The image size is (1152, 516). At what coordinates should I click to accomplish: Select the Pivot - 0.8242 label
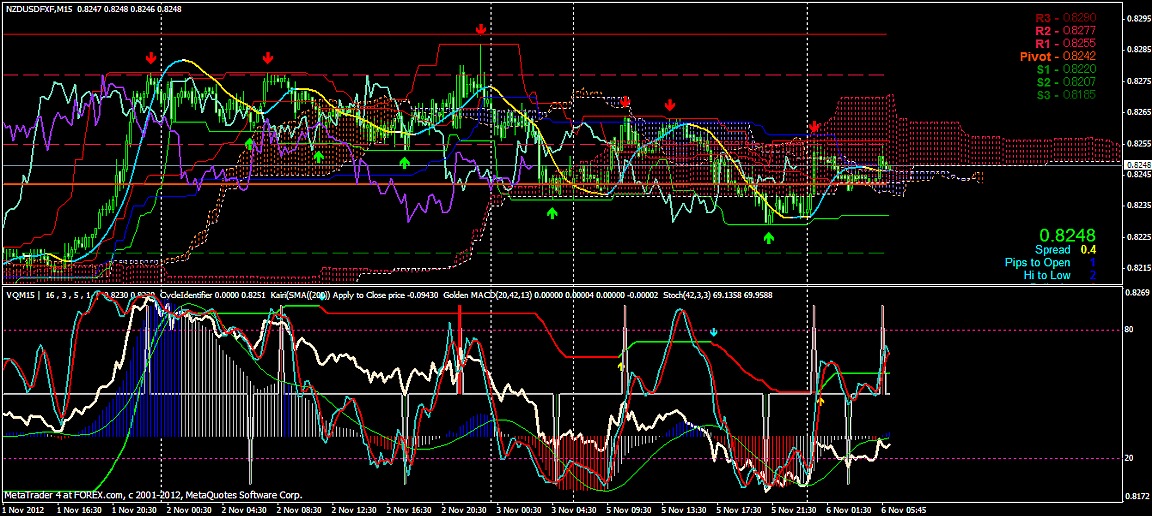(1059, 57)
